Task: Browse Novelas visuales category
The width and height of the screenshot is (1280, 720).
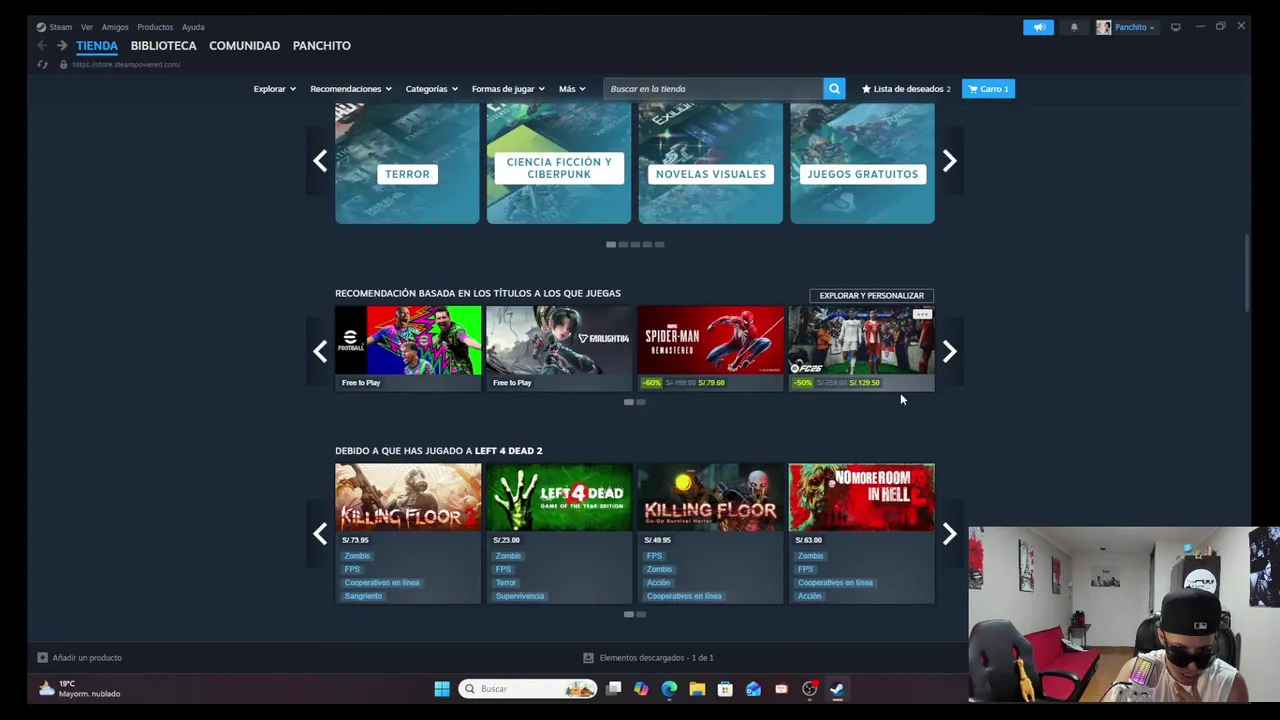Action: tap(711, 164)
